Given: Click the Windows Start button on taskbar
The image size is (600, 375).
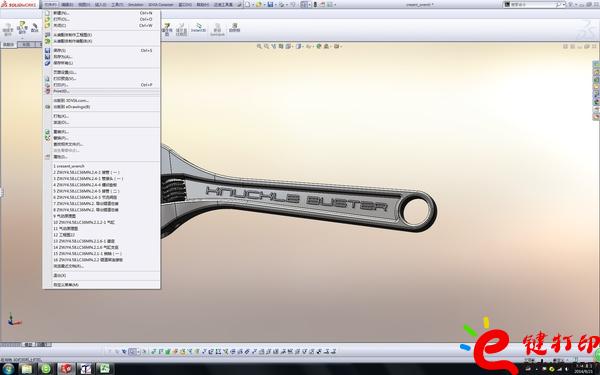Looking at the screenshot, I should [8, 369].
